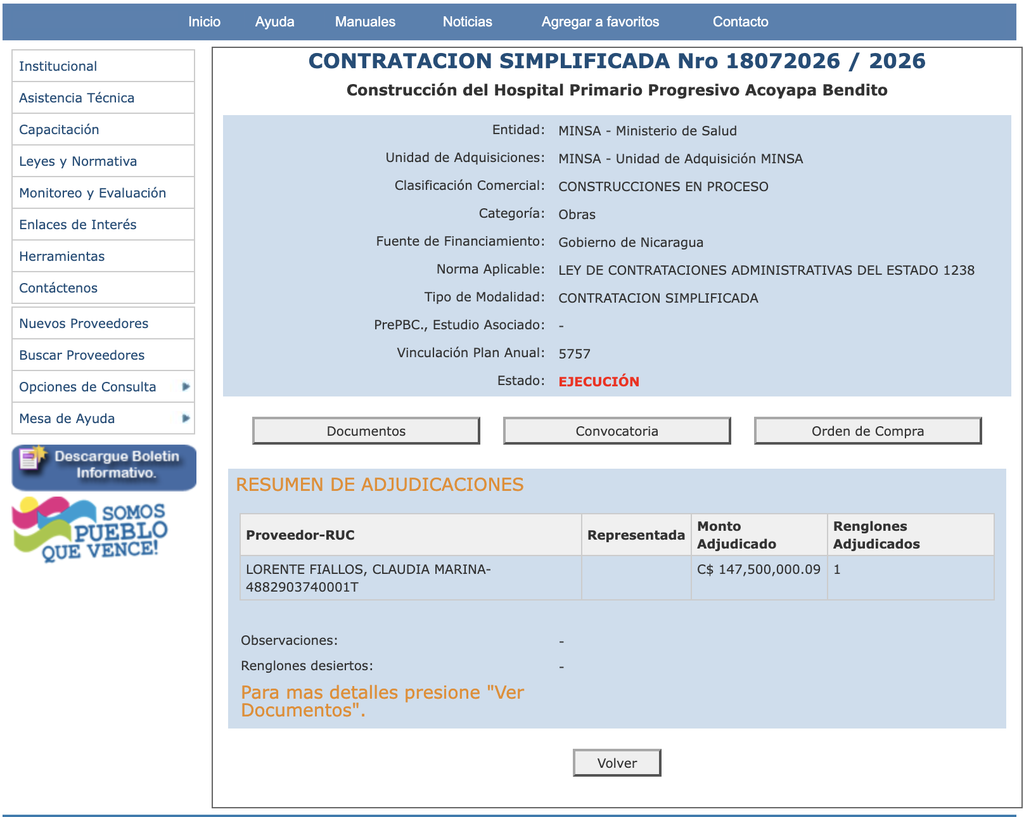Select Agregar a favoritos
The image size is (1024, 817).
click(x=600, y=22)
